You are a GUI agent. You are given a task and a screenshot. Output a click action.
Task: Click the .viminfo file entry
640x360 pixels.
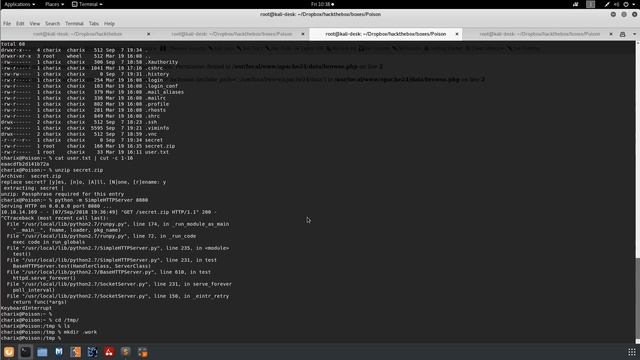(157, 128)
